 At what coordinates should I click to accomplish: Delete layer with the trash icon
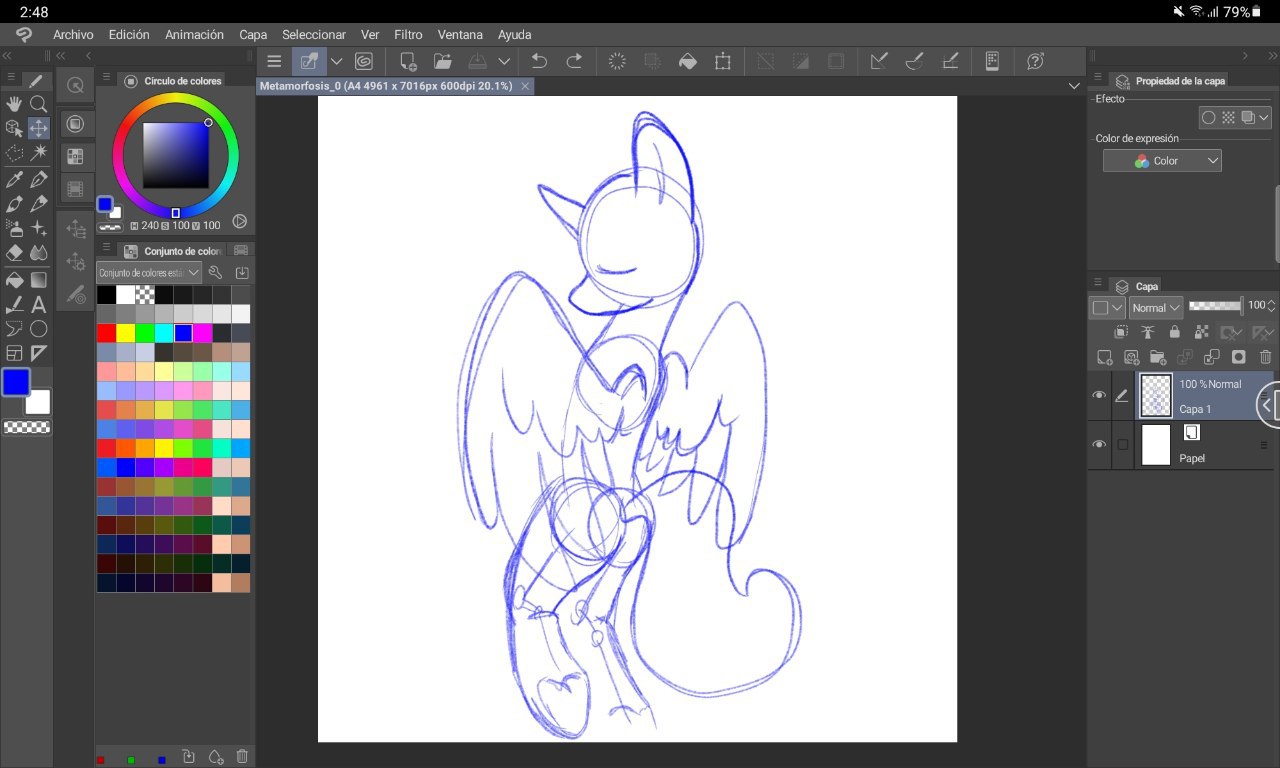click(1266, 357)
